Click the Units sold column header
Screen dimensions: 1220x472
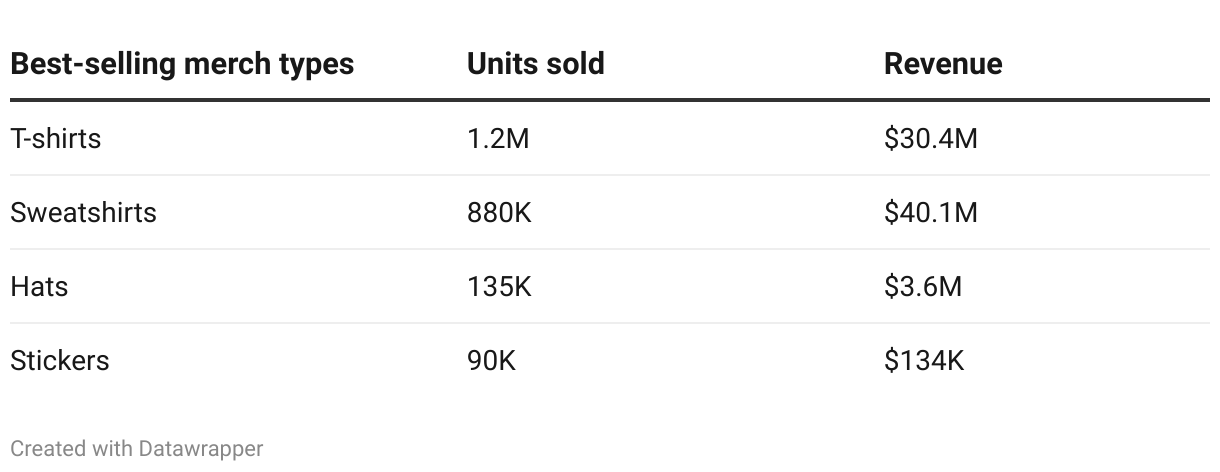pyautogui.click(x=535, y=64)
